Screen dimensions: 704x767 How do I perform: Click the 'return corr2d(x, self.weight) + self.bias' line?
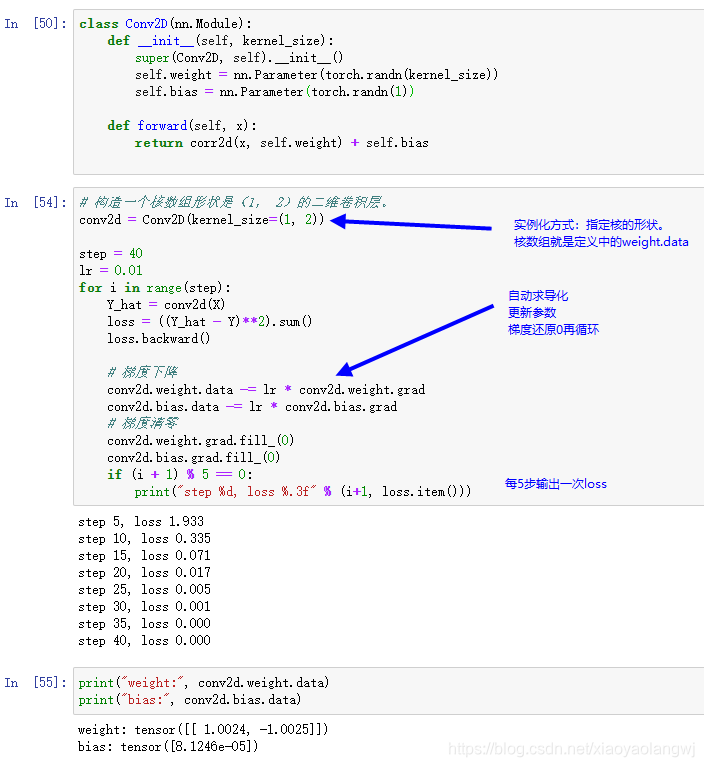tap(282, 143)
